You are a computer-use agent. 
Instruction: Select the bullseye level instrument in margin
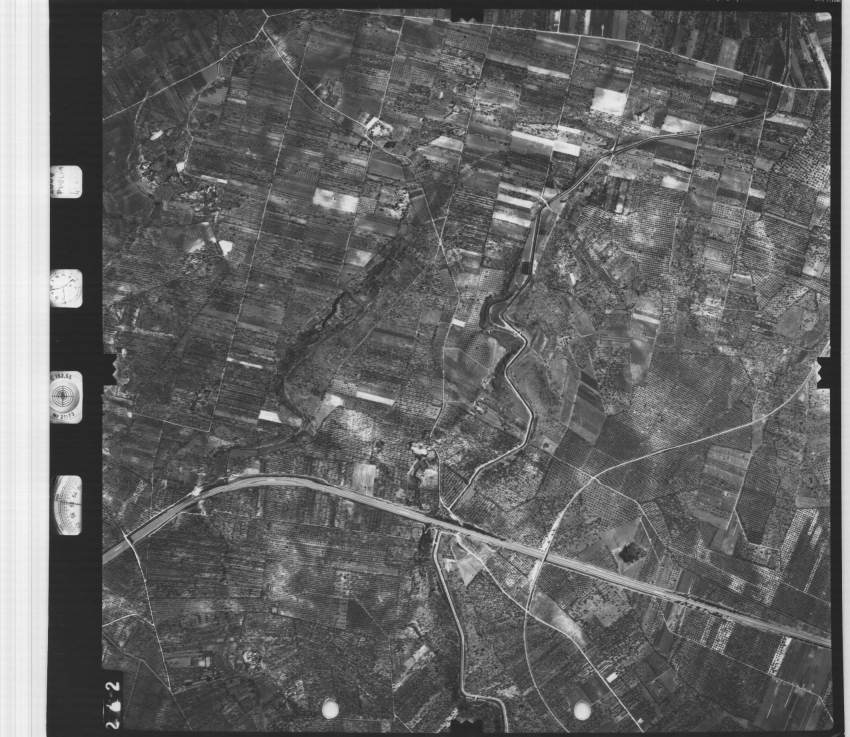(66, 397)
